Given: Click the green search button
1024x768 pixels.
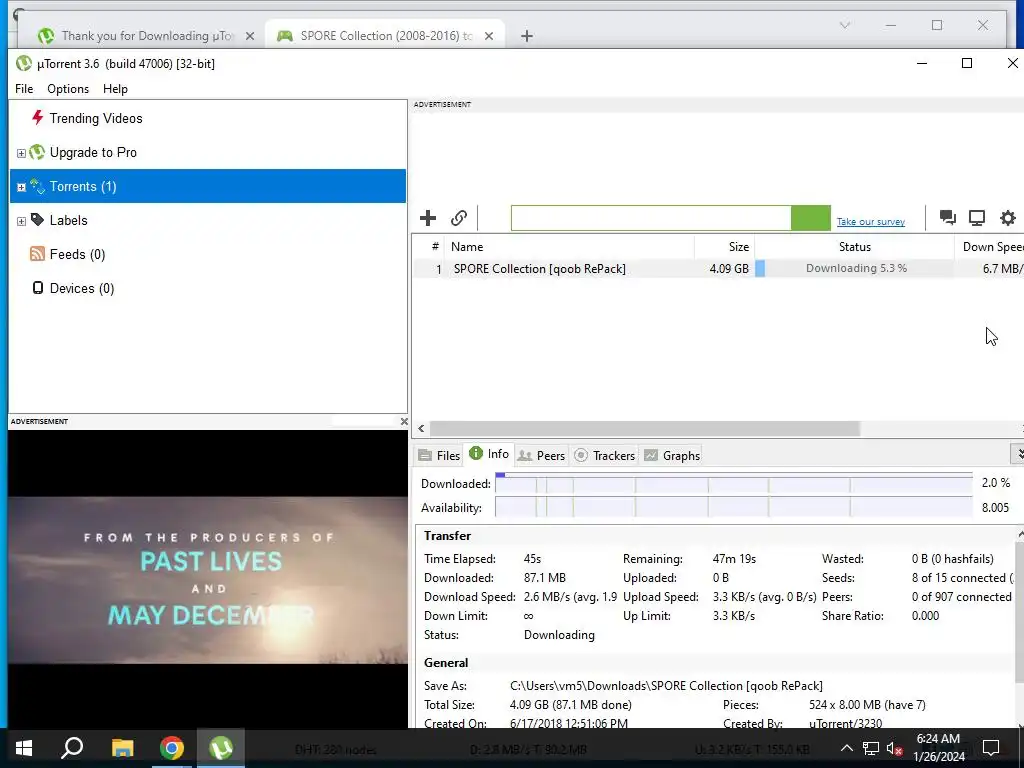Looking at the screenshot, I should coord(810,218).
